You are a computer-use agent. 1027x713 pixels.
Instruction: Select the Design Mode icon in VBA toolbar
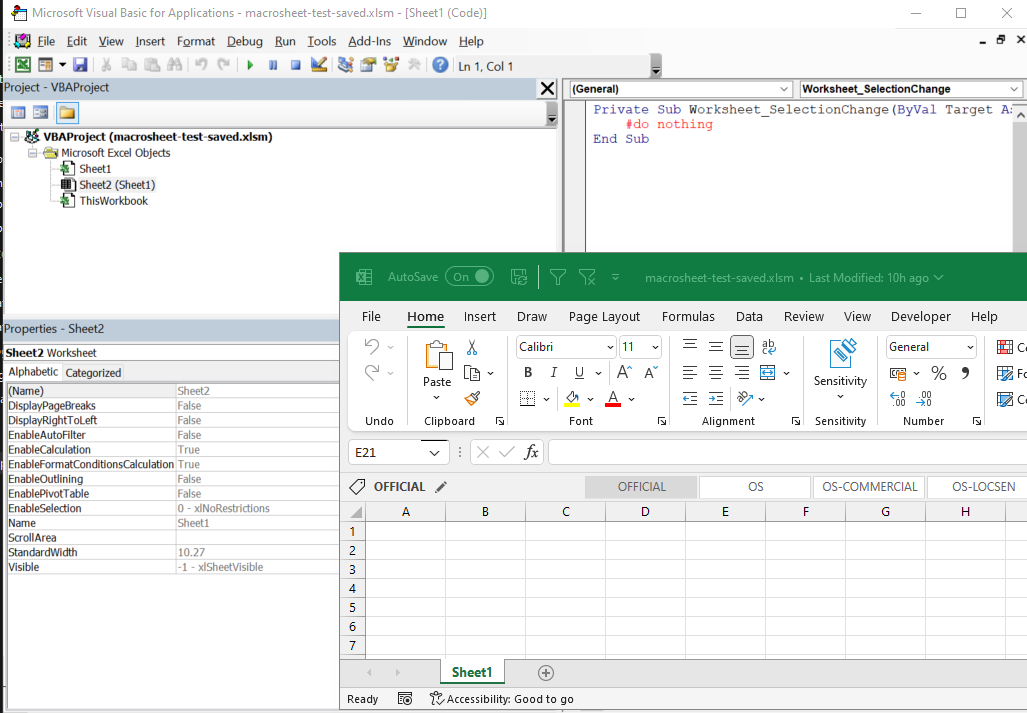318,63
